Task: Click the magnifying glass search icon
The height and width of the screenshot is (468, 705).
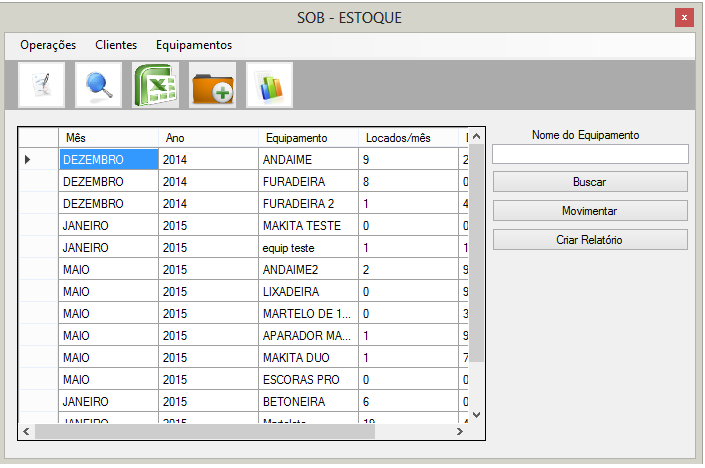Action: click(99, 85)
